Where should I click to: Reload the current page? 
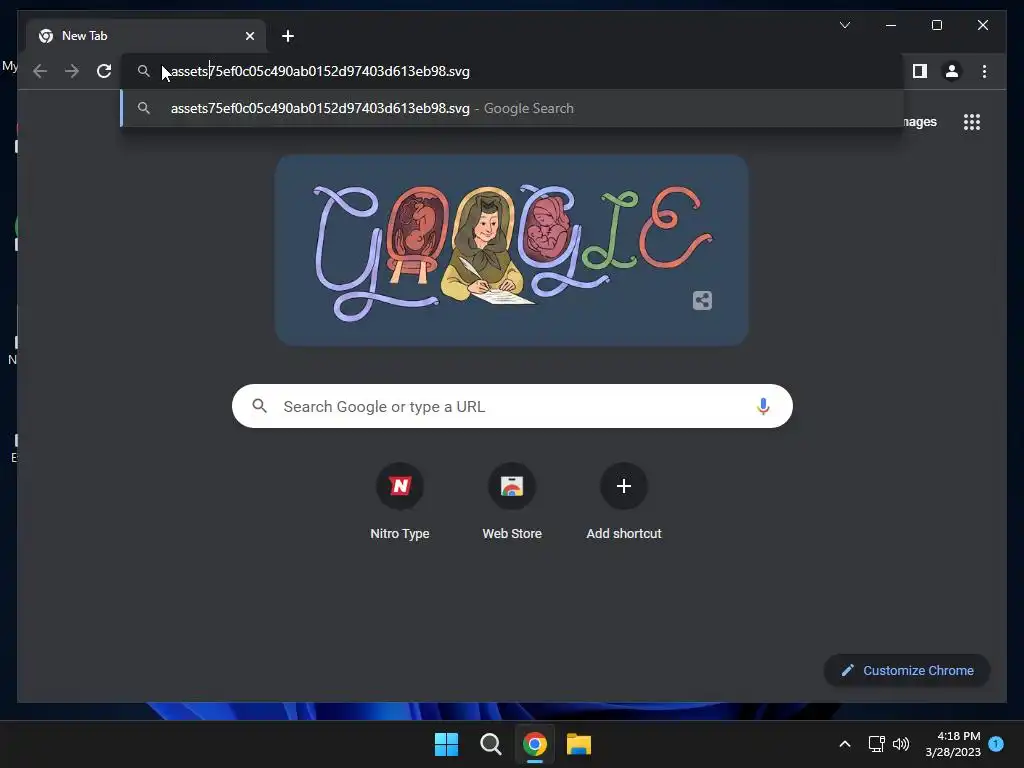pyautogui.click(x=104, y=71)
